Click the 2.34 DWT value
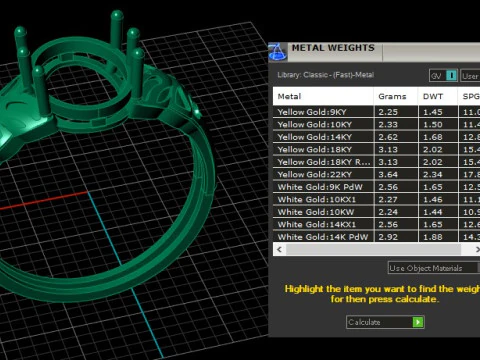This screenshot has width=480, height=360. [x=433, y=175]
